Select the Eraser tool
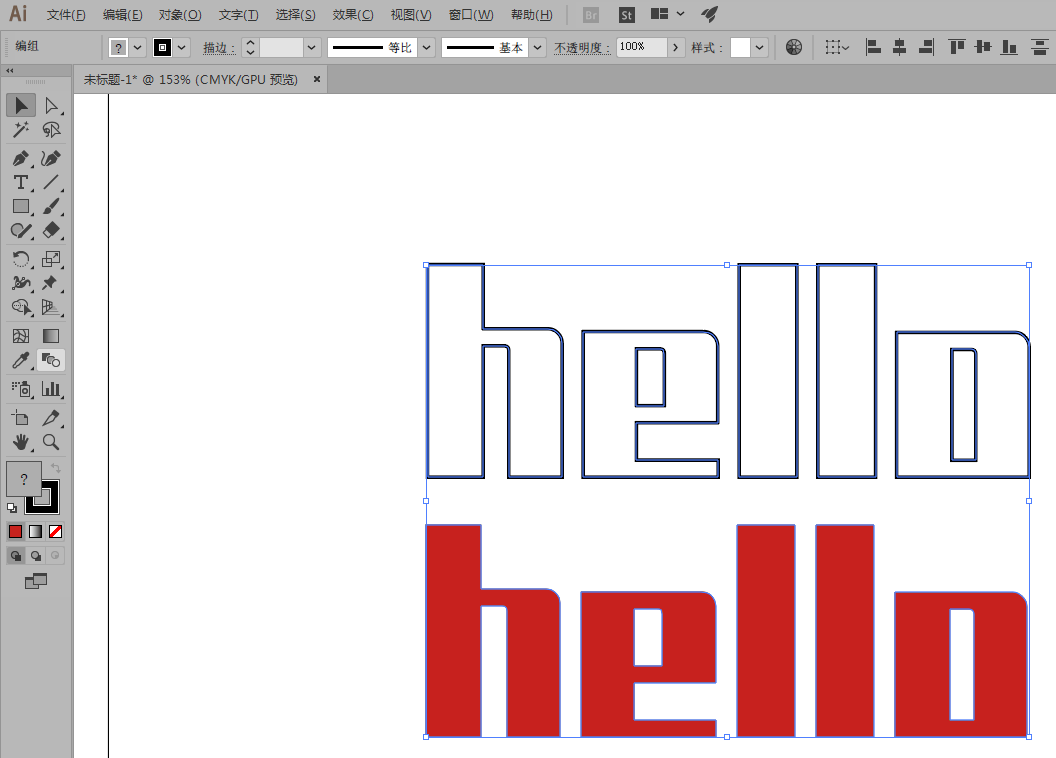This screenshot has width=1056, height=758. tap(51, 231)
